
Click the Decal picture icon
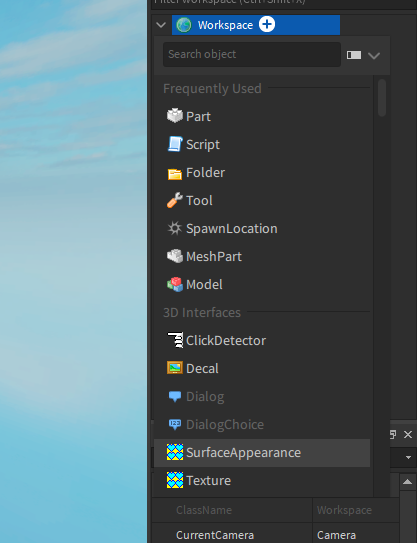click(175, 368)
